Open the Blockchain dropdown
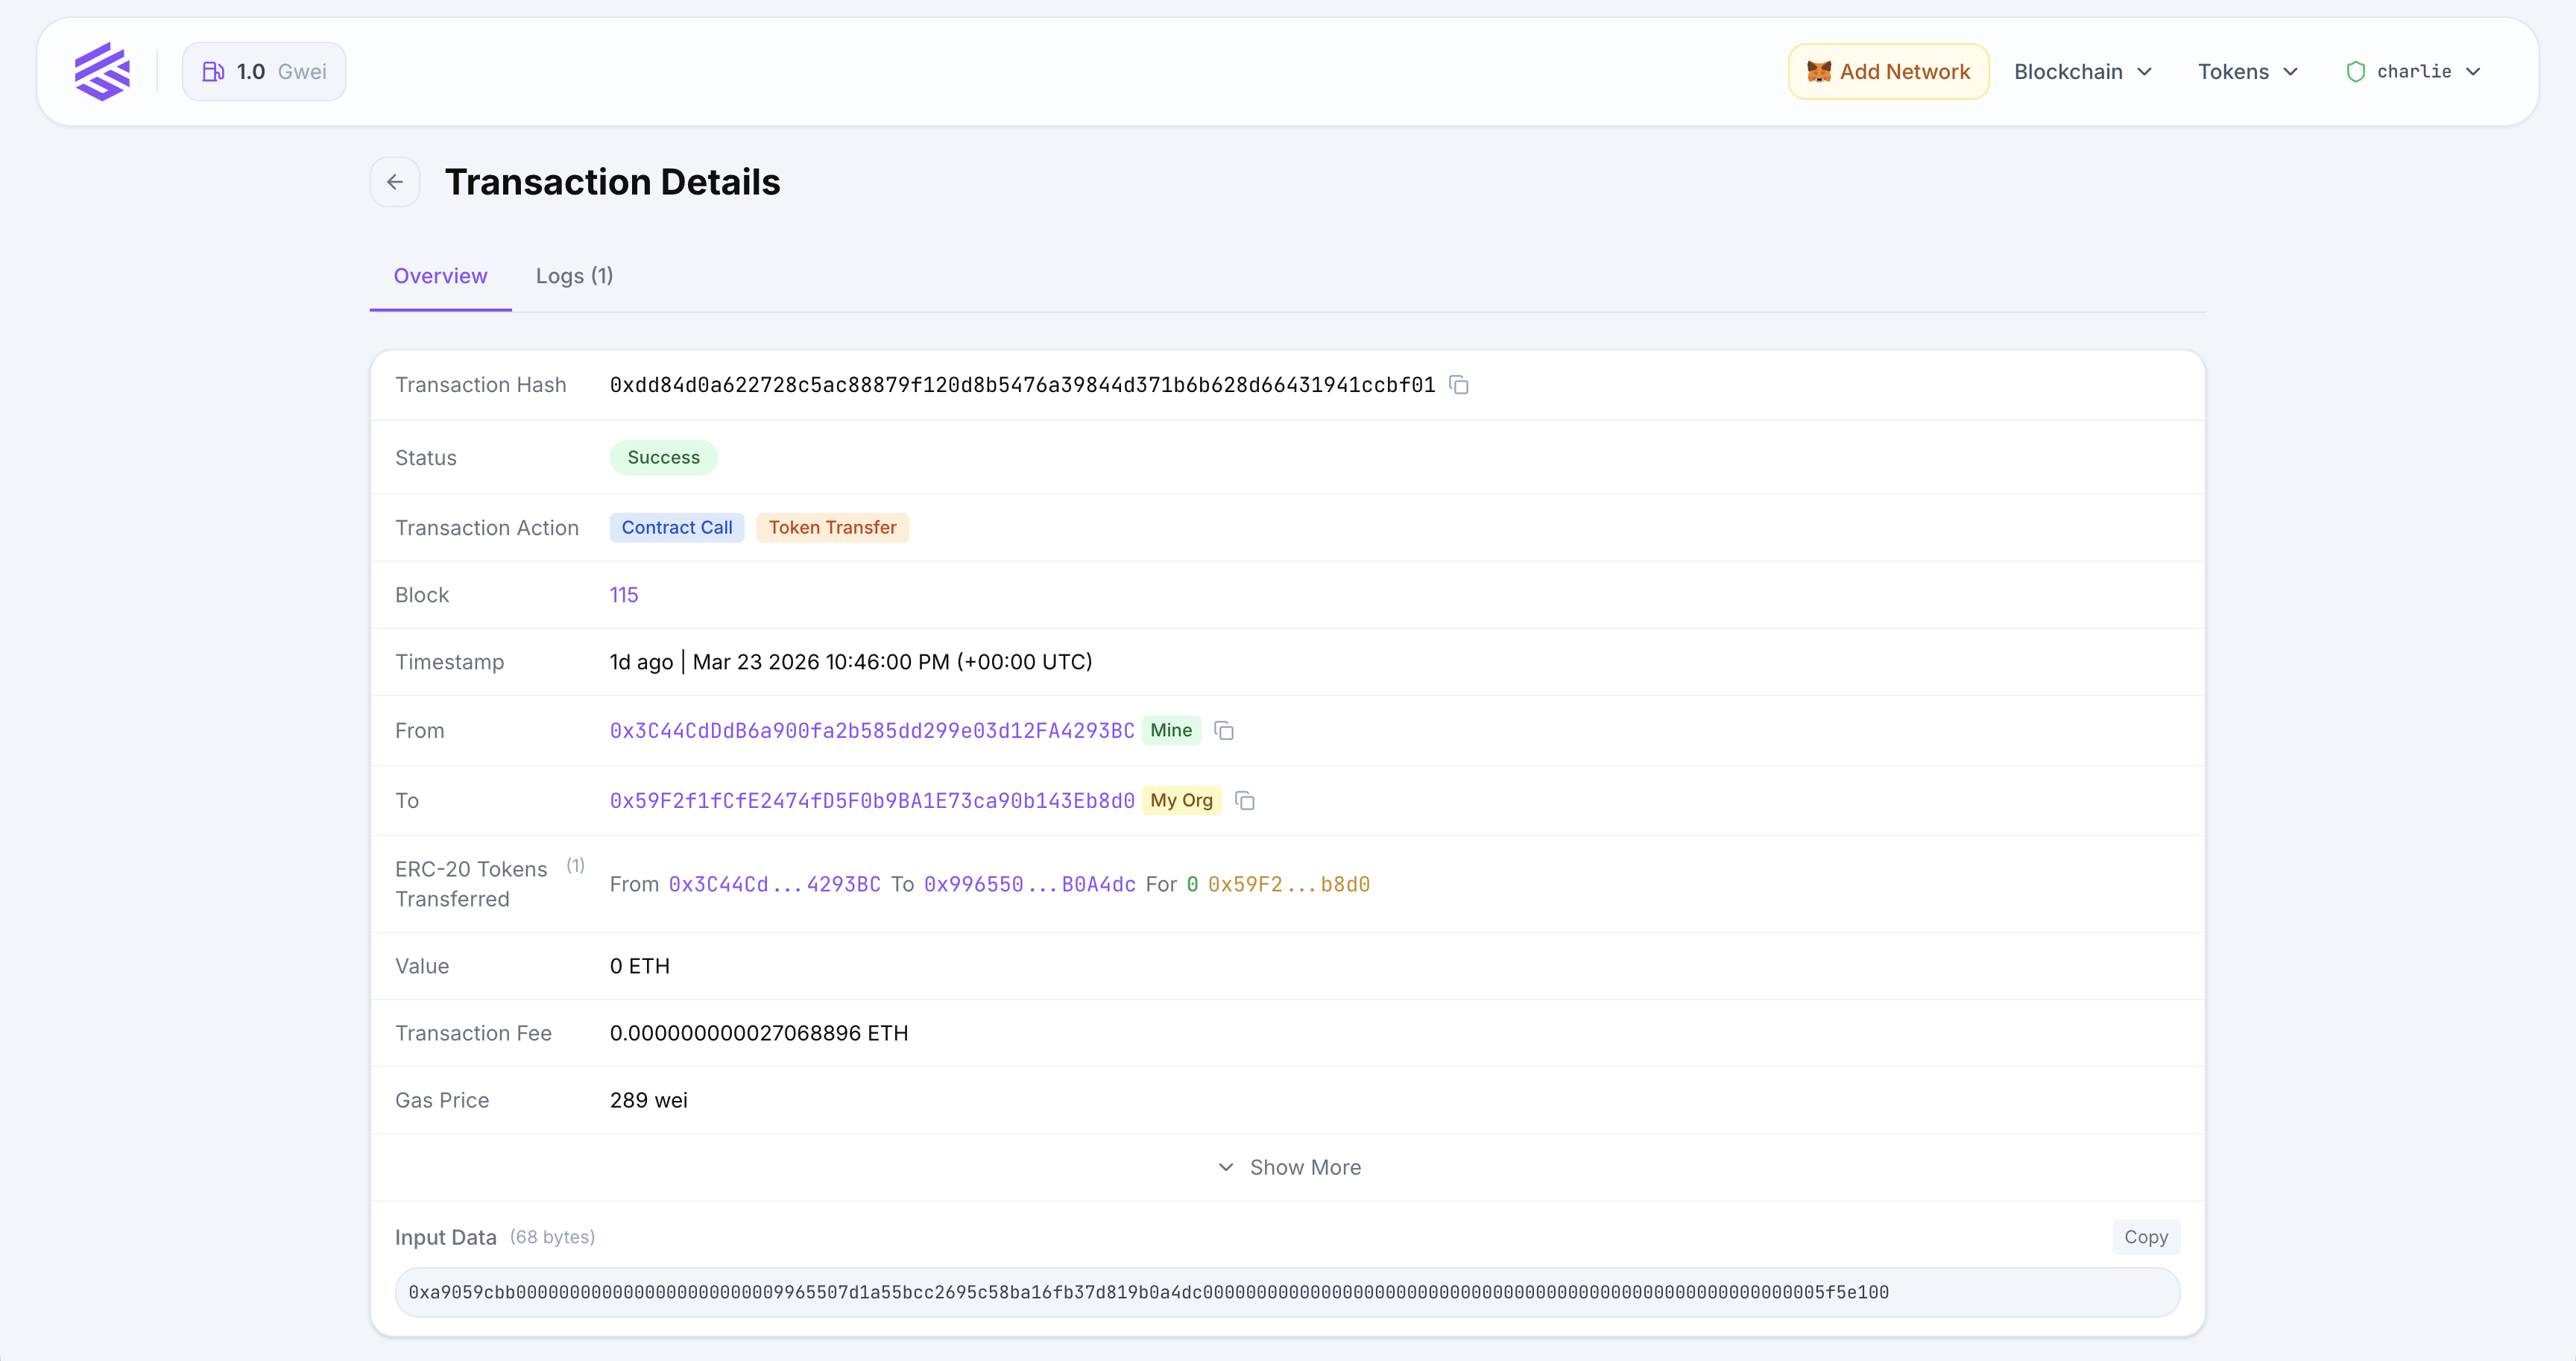The image size is (2576, 1361). point(2082,71)
